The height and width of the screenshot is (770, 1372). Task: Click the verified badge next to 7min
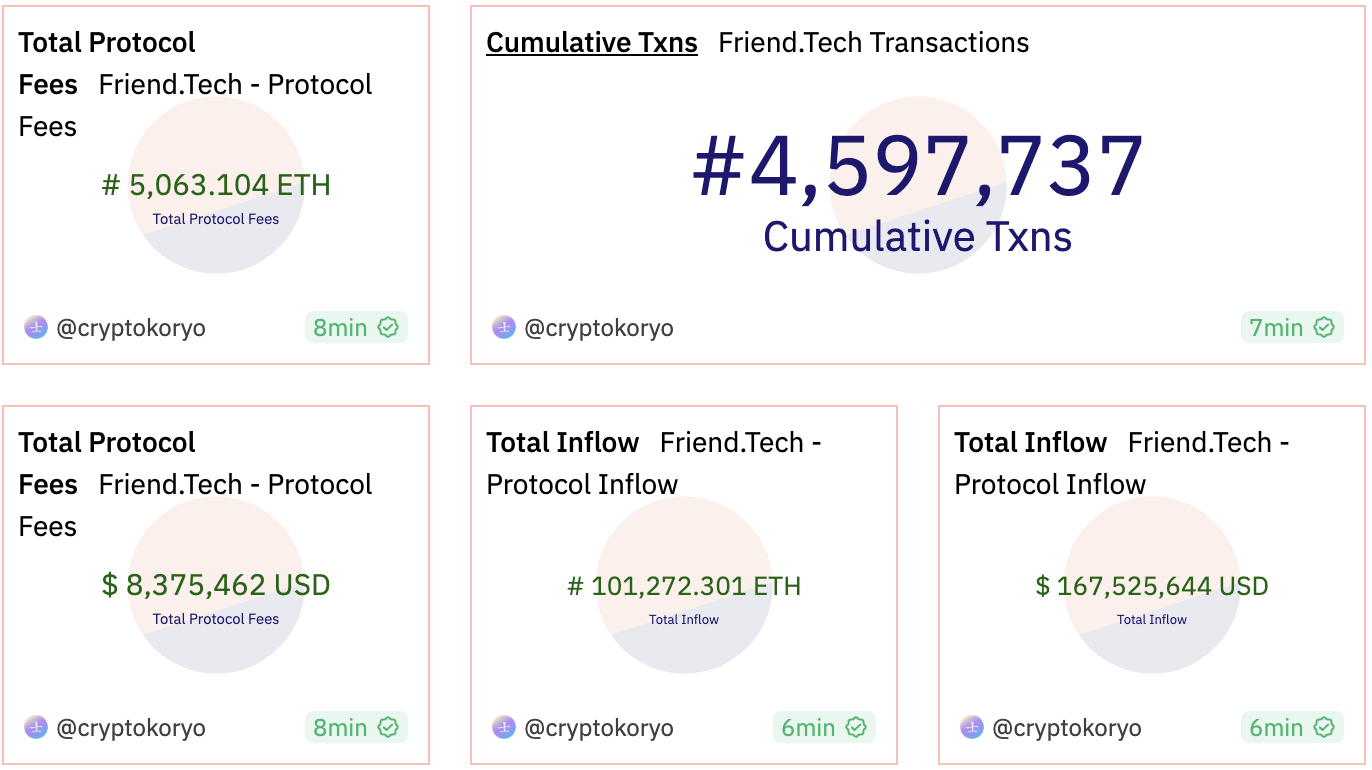point(1324,327)
